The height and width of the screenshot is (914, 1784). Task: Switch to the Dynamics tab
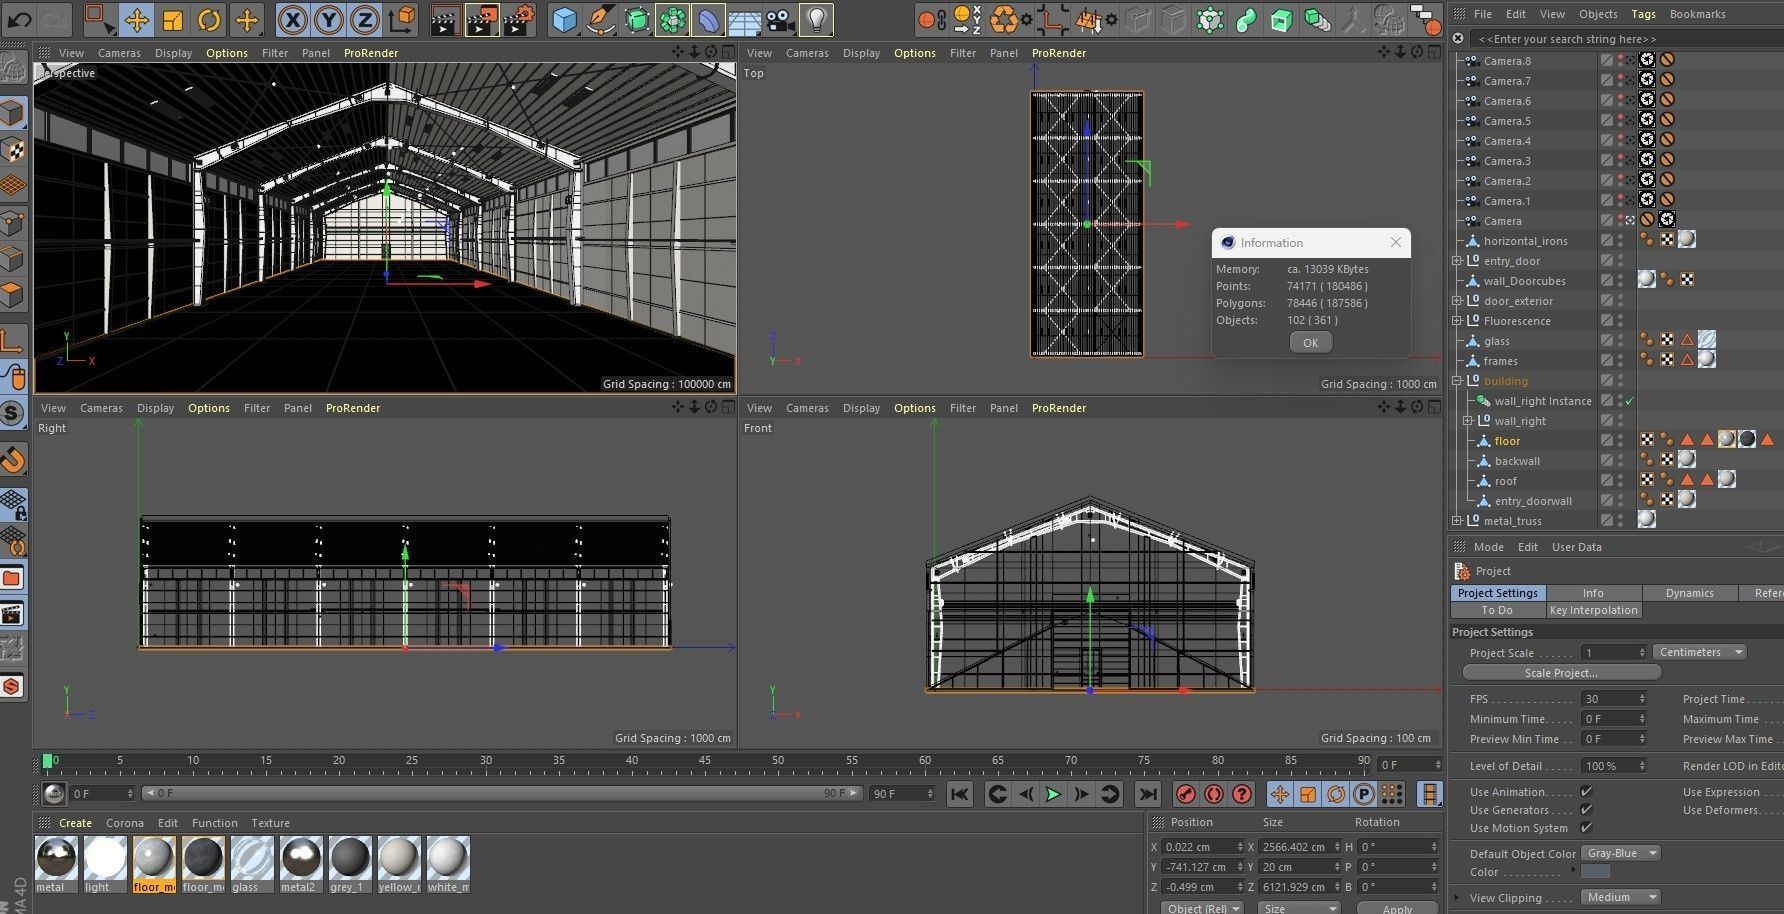pyautogui.click(x=1689, y=593)
